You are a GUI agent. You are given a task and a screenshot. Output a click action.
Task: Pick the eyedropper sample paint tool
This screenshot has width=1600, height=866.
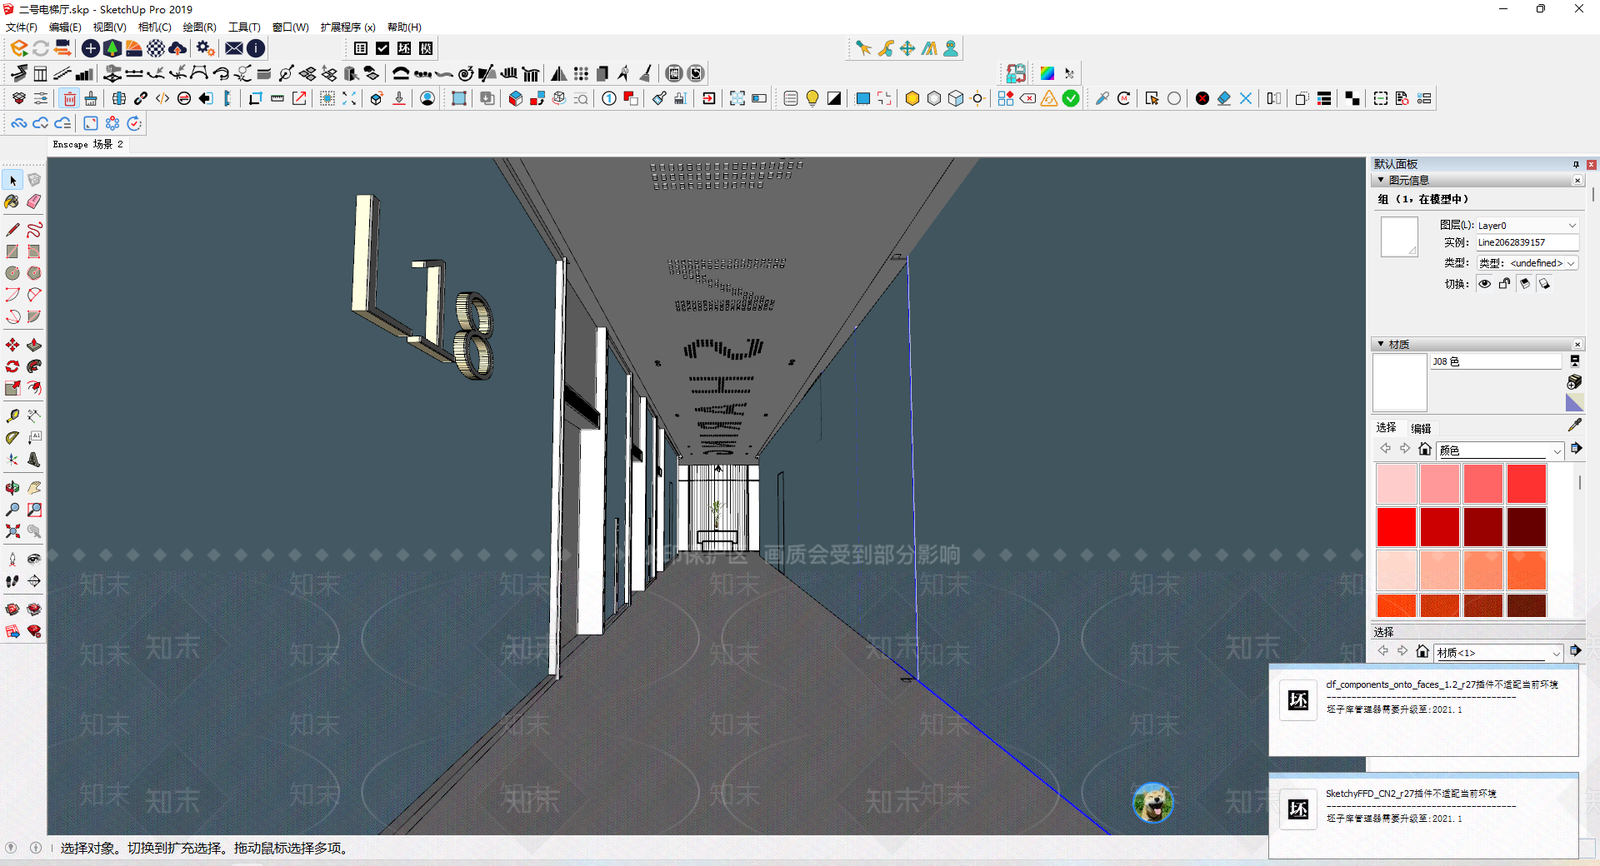click(1575, 425)
